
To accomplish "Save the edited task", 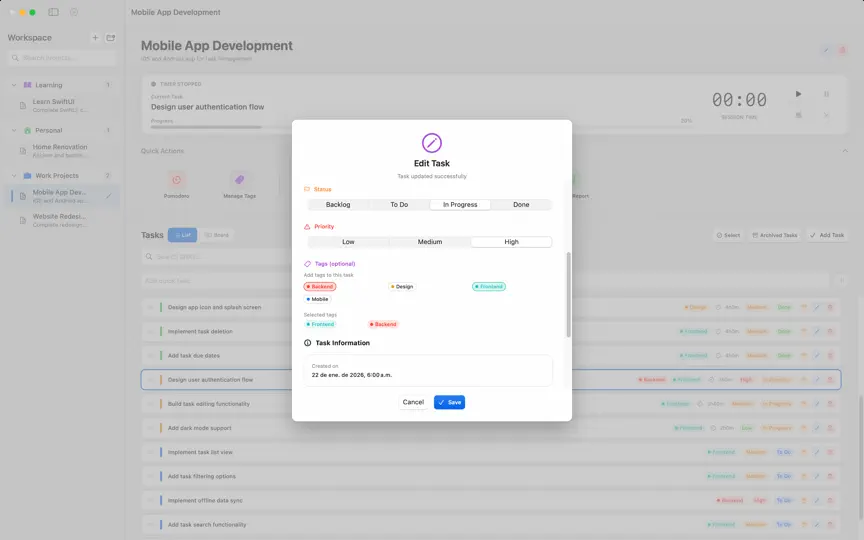I will 449,402.
